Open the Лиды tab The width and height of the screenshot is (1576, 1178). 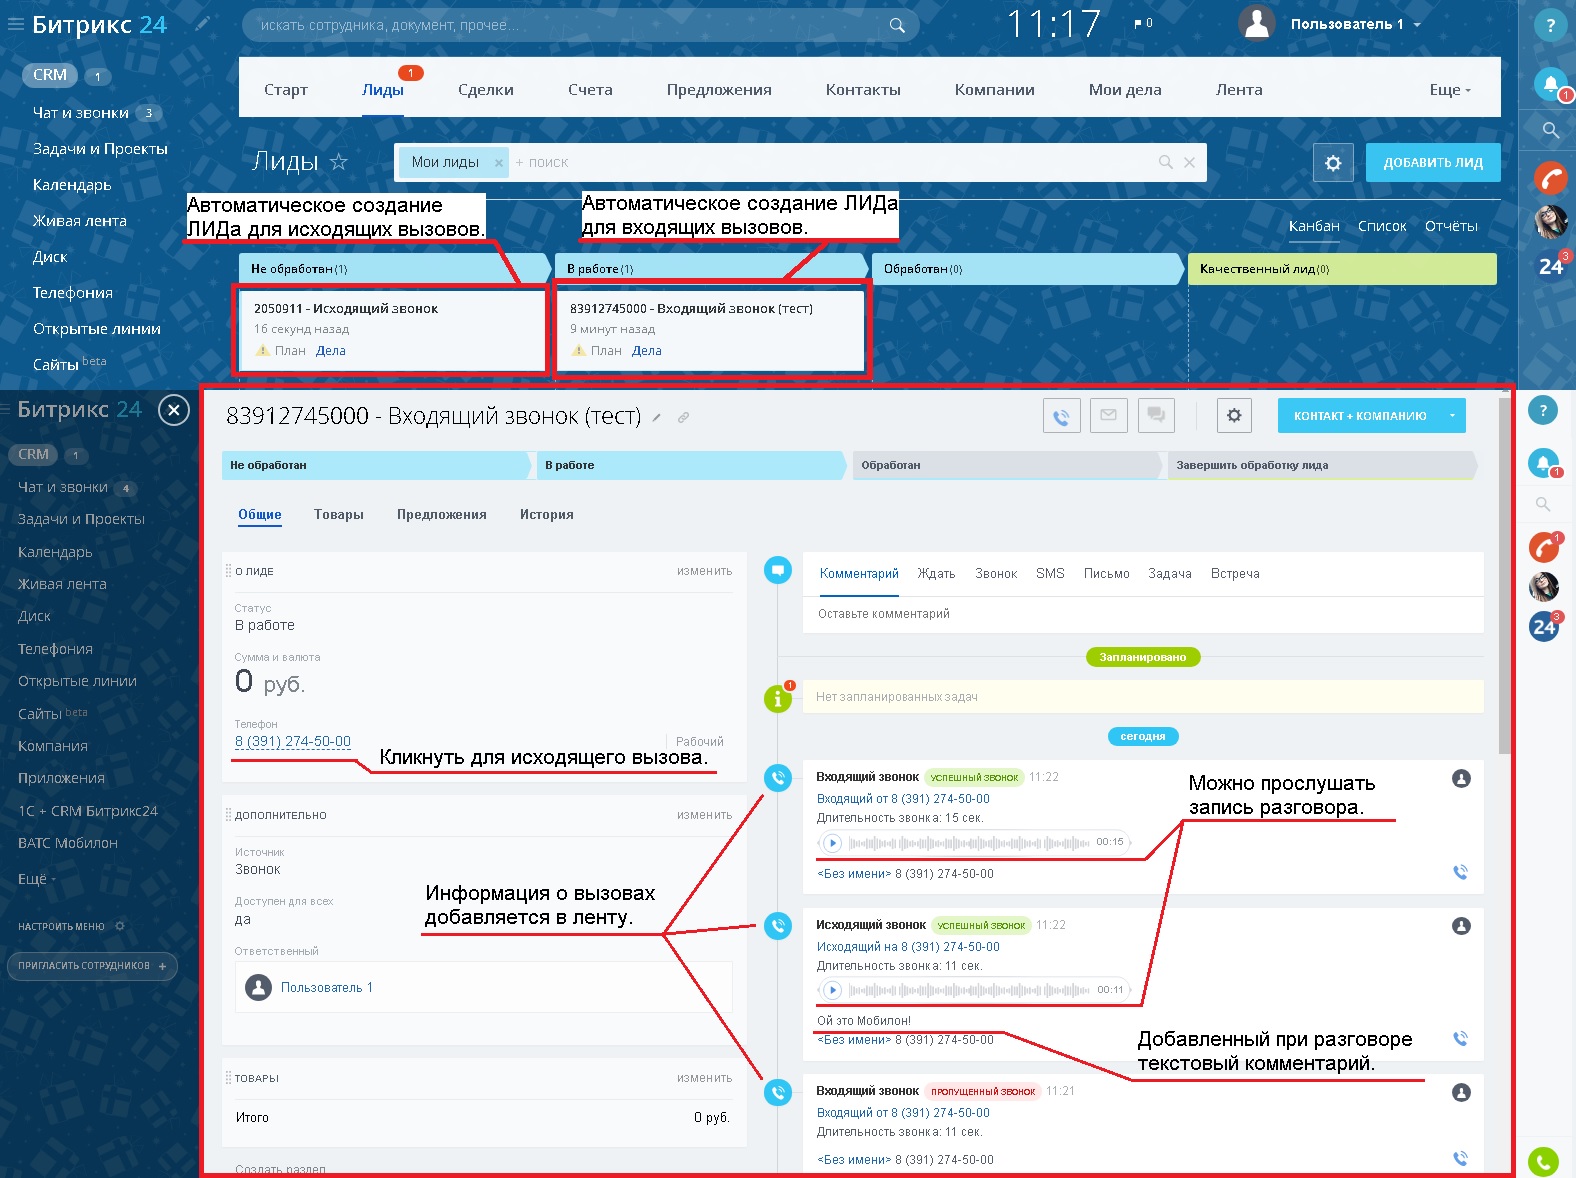383,90
